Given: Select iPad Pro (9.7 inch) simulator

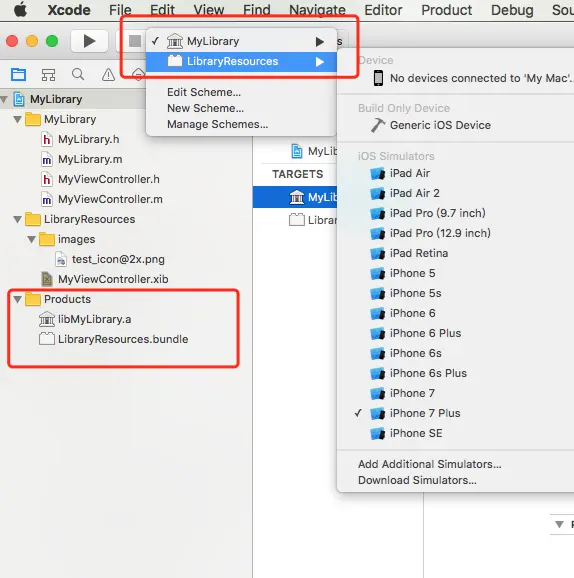Looking at the screenshot, I should (456, 213).
